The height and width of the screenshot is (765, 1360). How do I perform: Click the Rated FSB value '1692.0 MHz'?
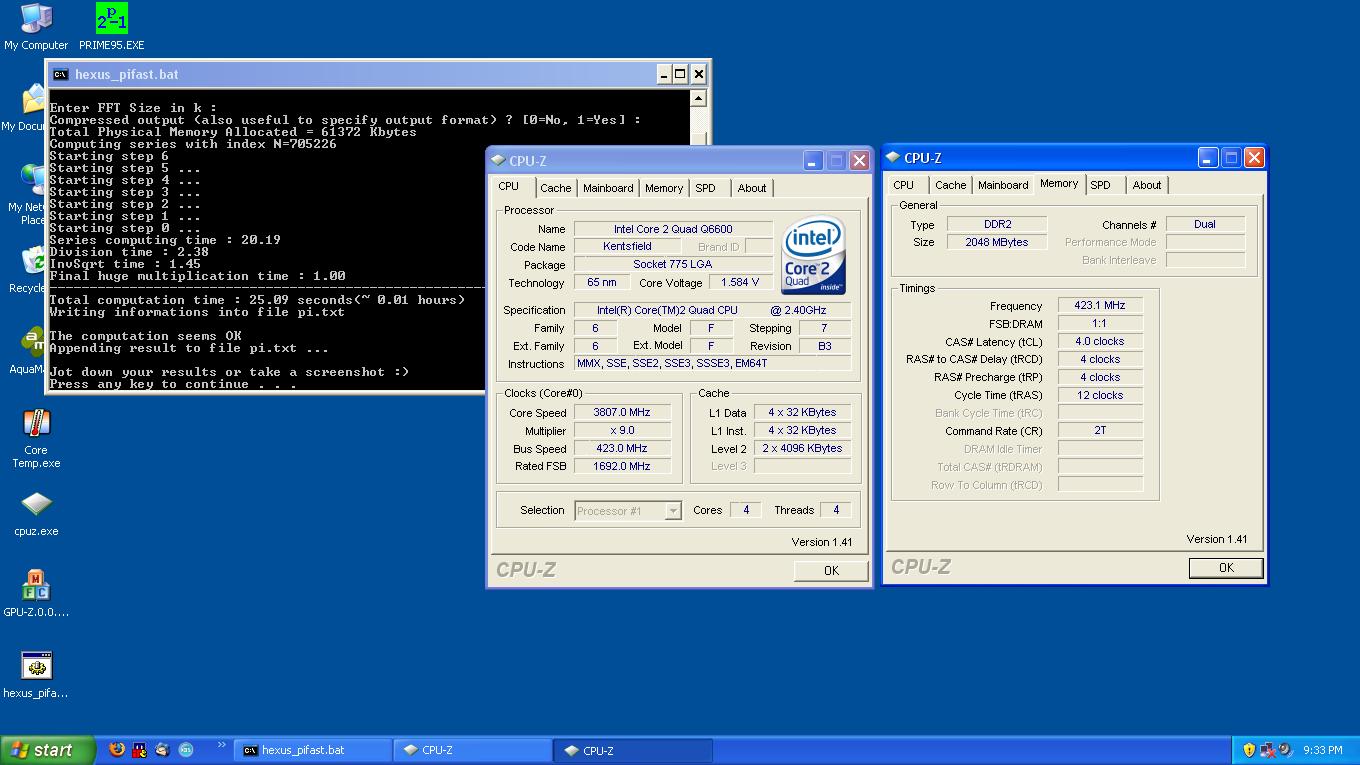pyautogui.click(x=622, y=466)
